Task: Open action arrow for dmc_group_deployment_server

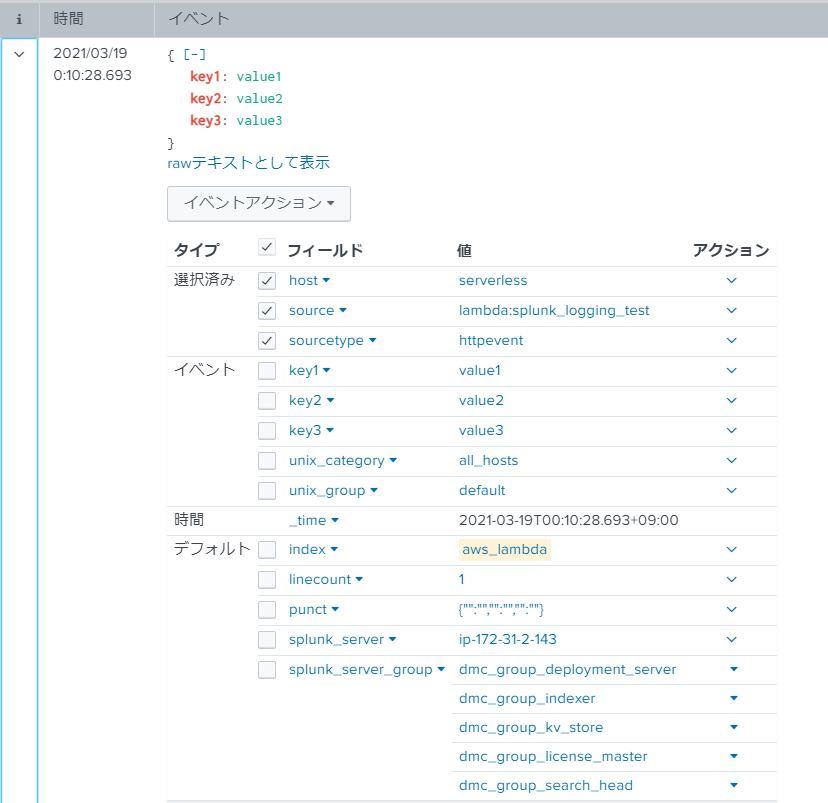Action: [x=733, y=669]
